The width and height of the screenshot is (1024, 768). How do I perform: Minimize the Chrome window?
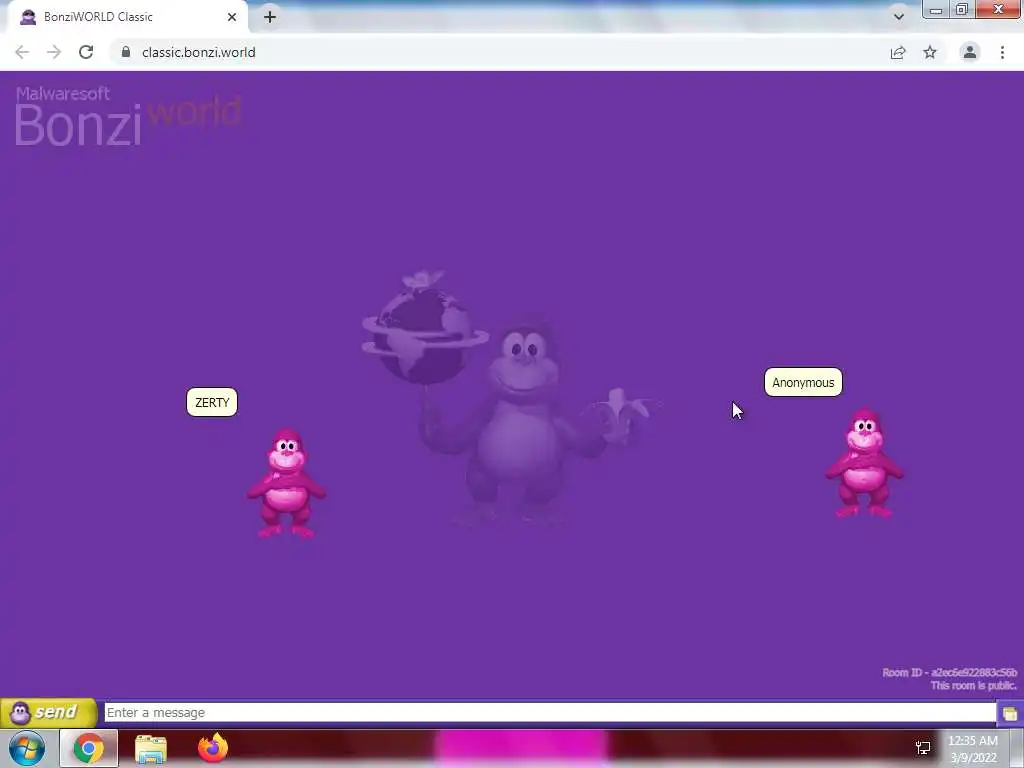(935, 9)
